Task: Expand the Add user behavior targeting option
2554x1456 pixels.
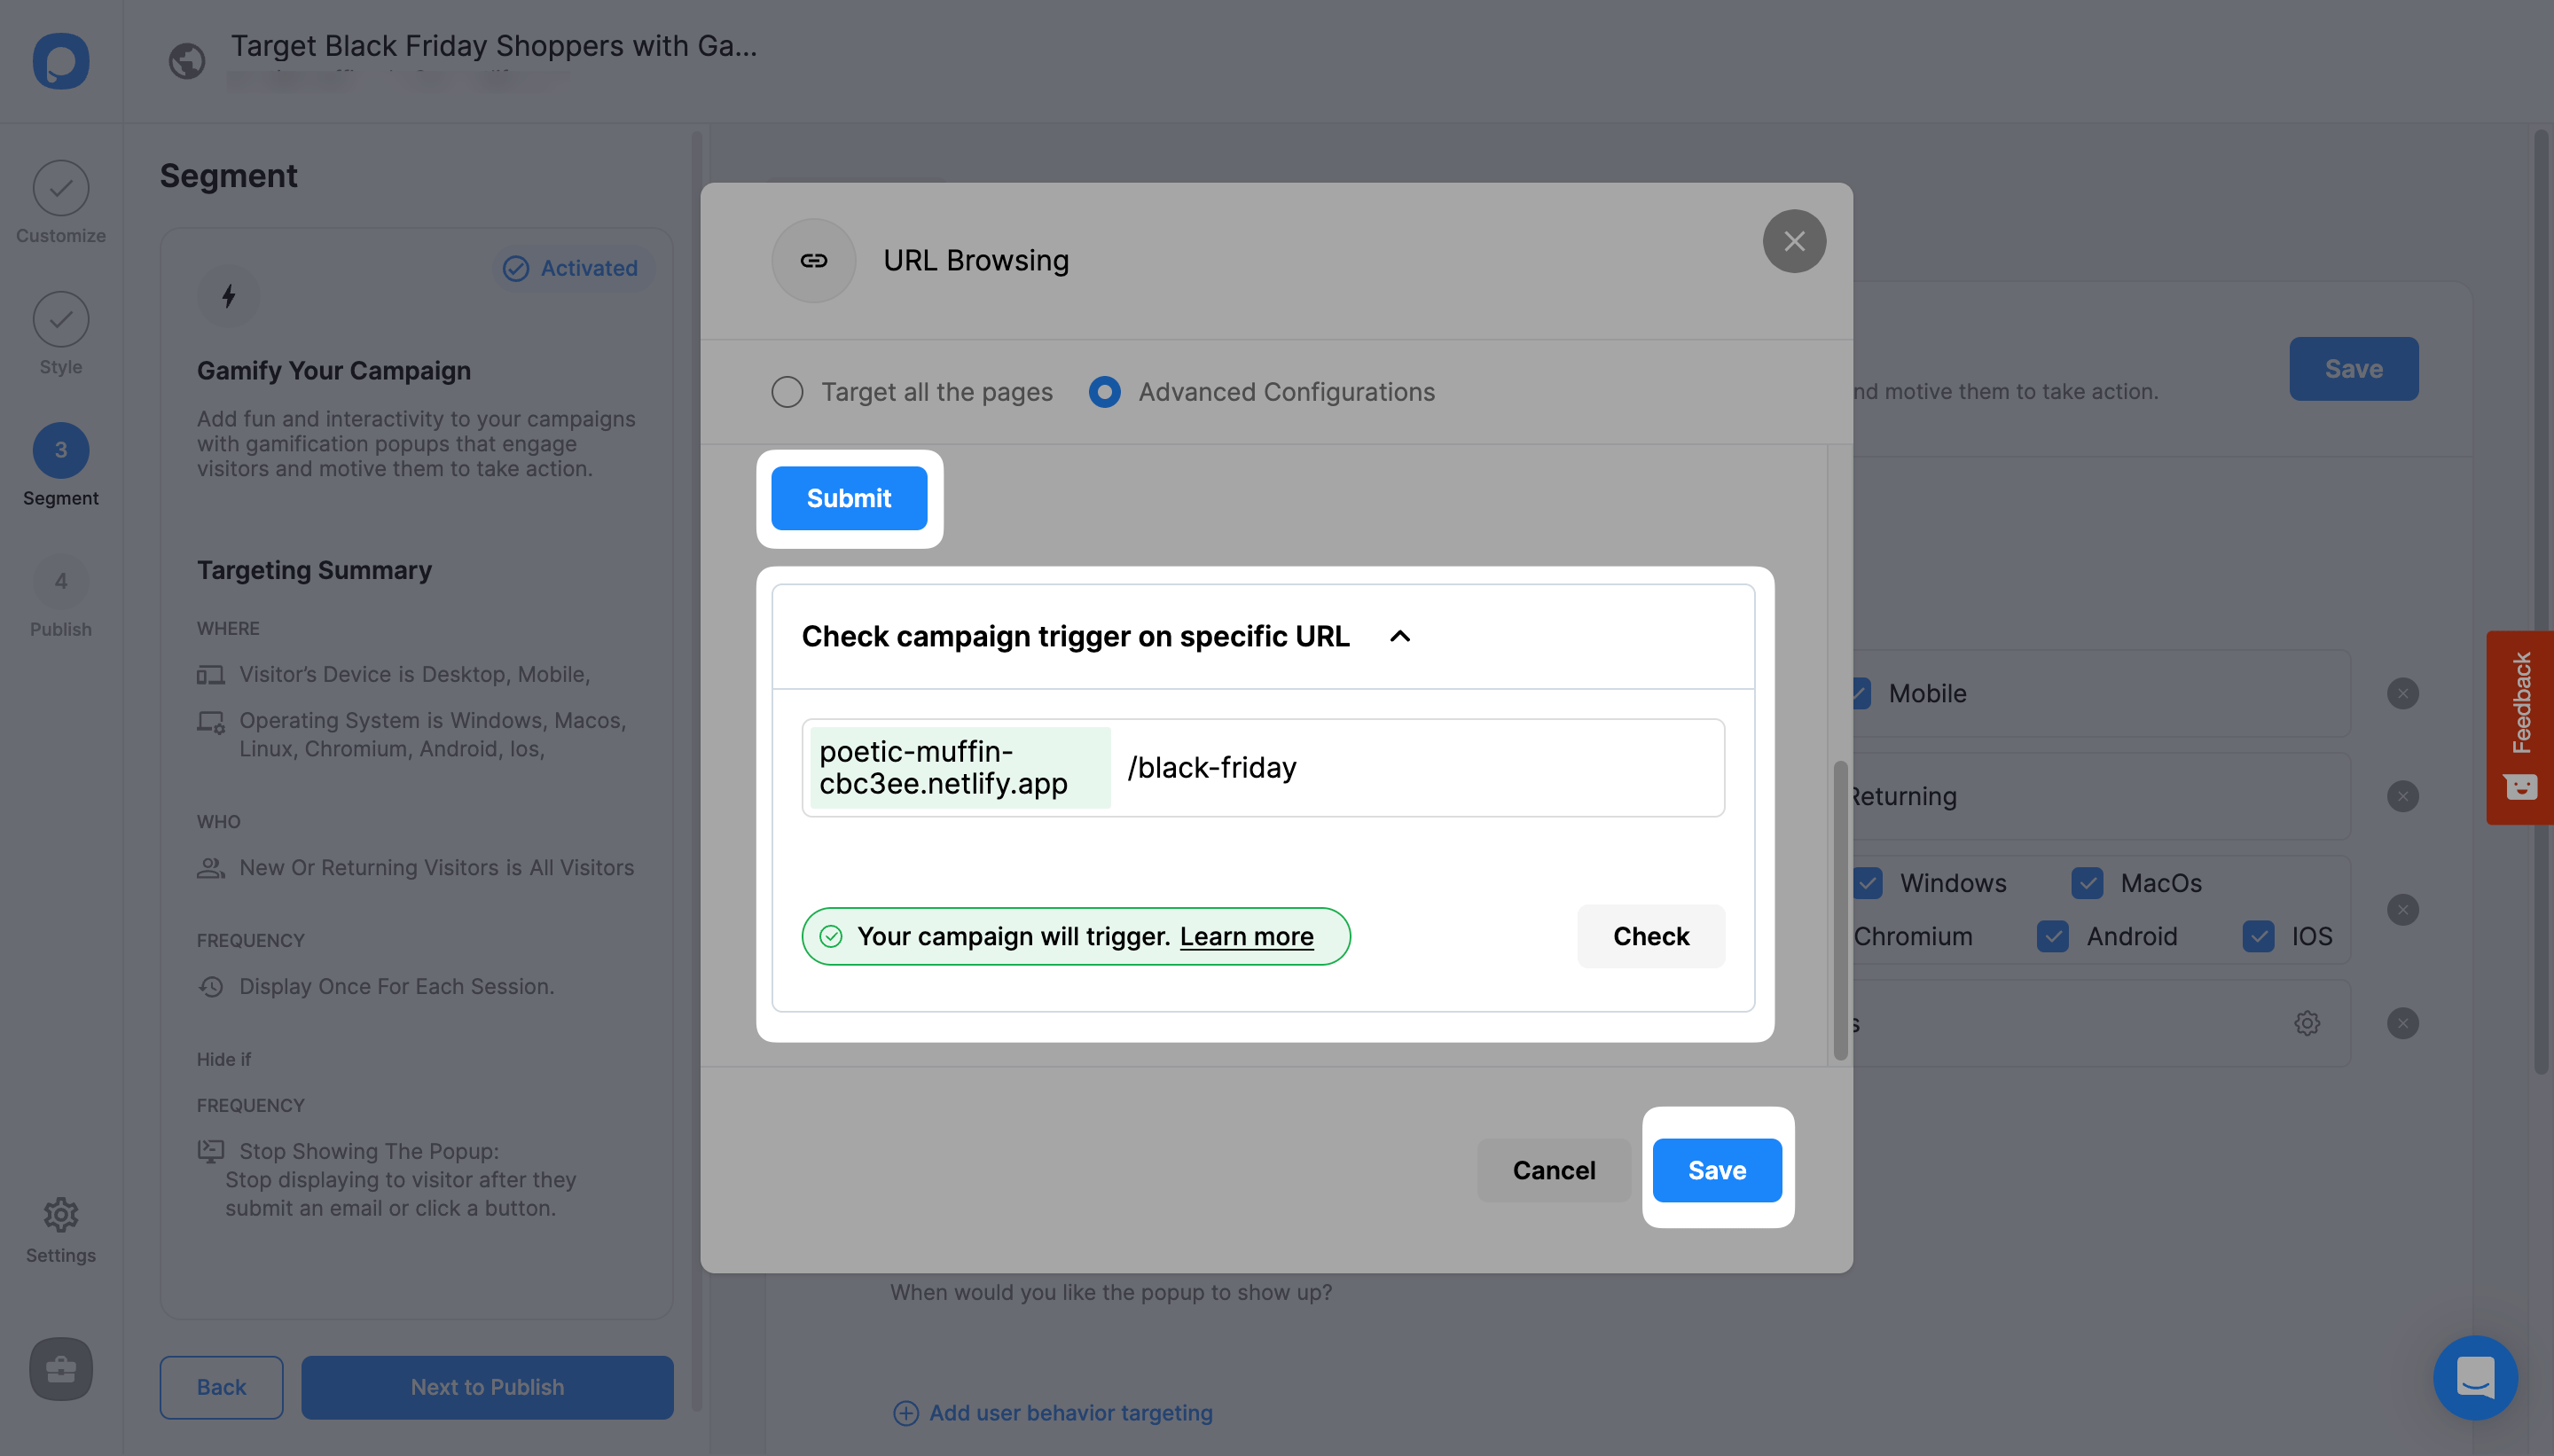Action: tap(1053, 1413)
